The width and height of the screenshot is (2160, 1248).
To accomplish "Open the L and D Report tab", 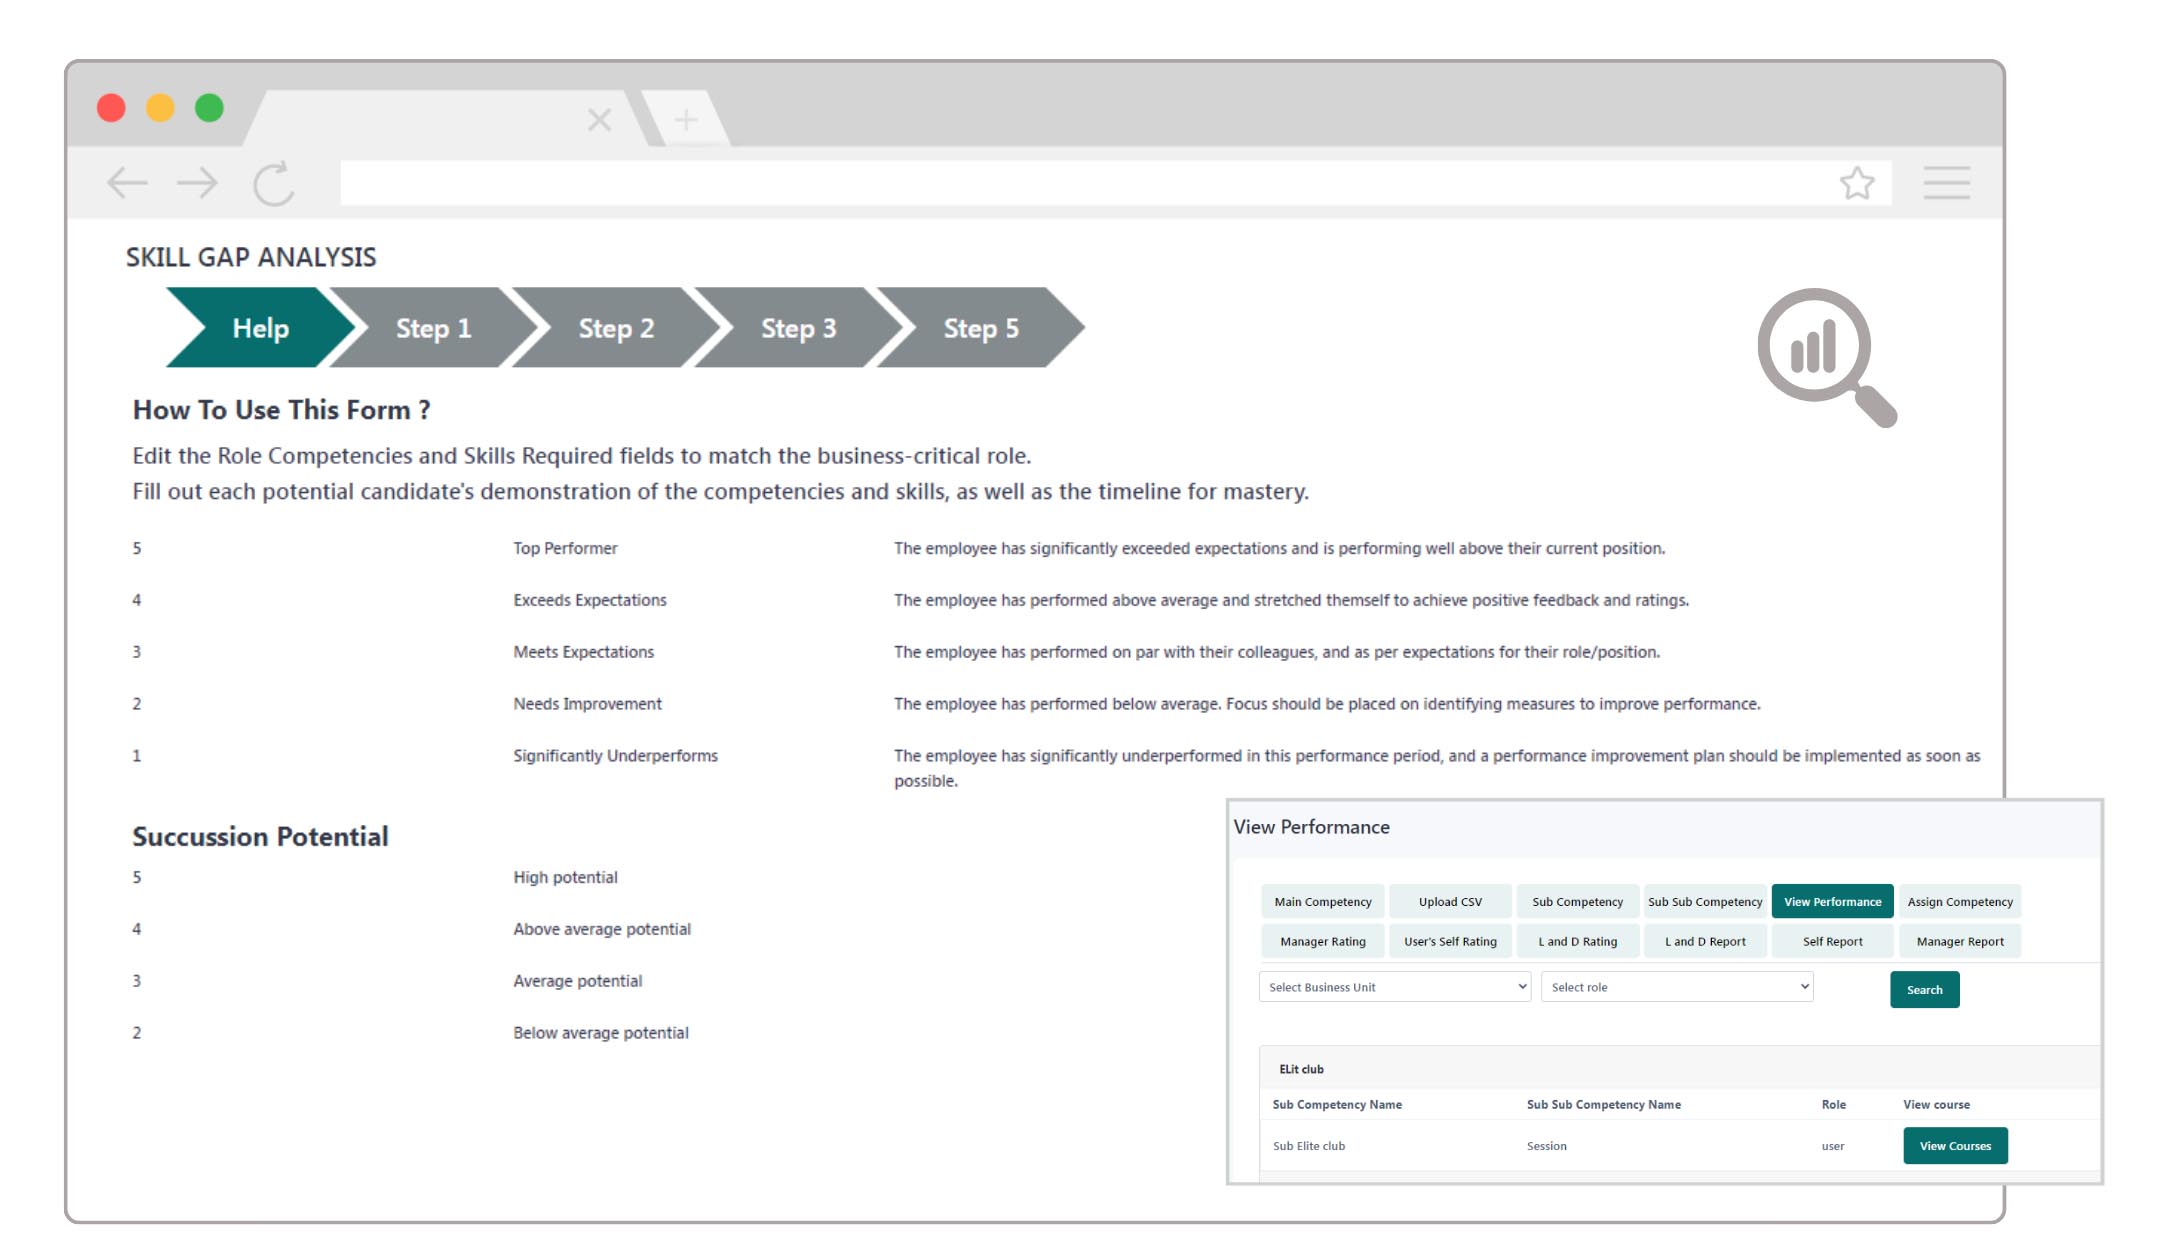I will 1705,941.
